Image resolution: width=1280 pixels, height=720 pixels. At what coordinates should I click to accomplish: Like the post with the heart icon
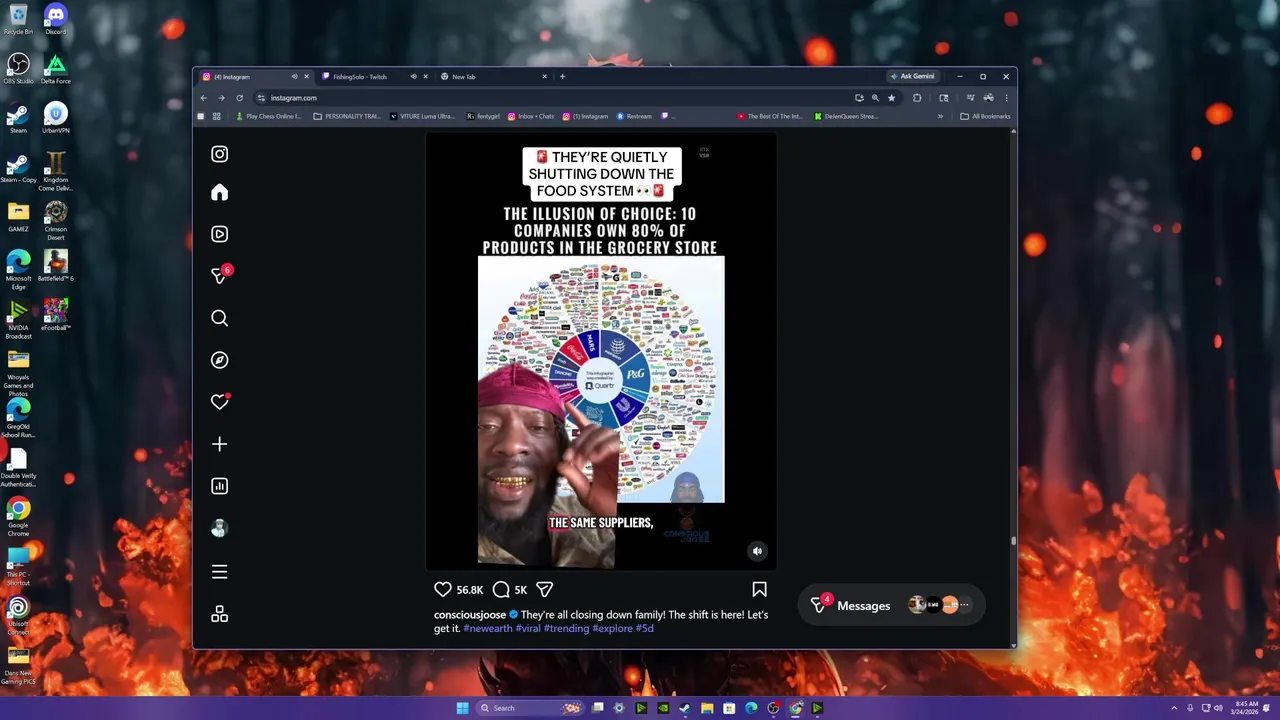[443, 590]
